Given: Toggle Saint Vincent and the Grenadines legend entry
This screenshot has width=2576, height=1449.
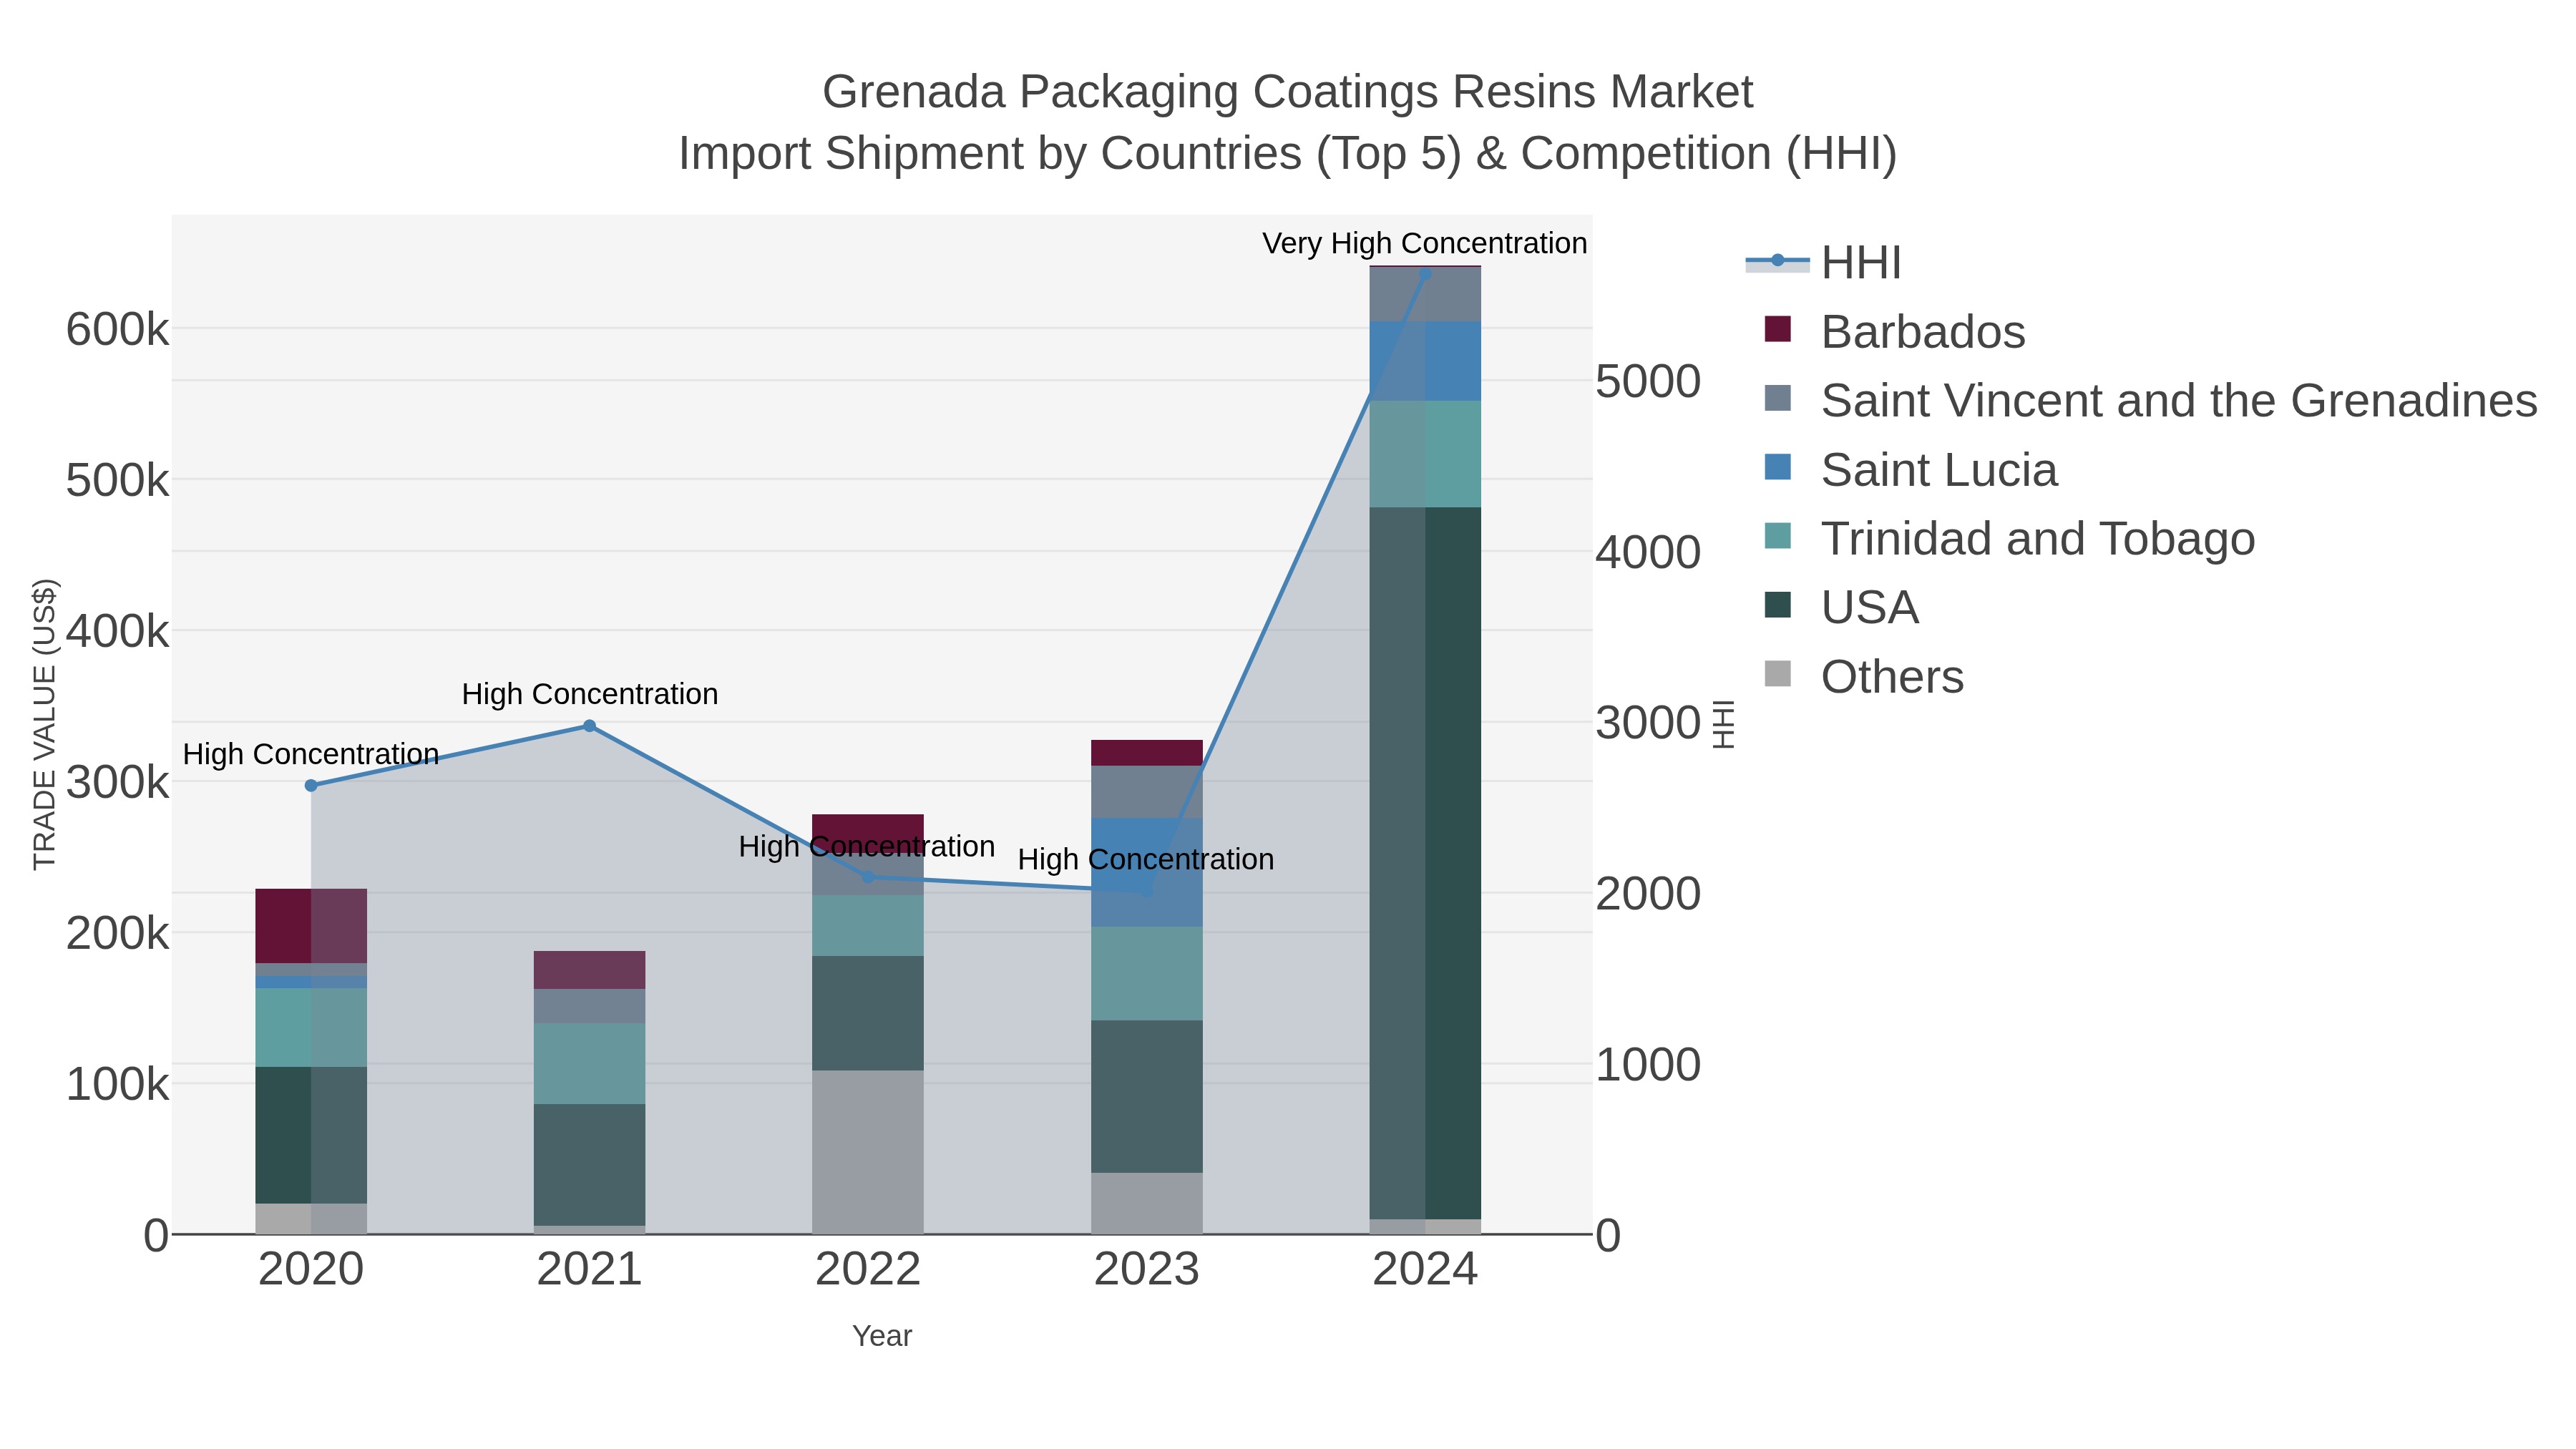Looking at the screenshot, I should [2151, 400].
